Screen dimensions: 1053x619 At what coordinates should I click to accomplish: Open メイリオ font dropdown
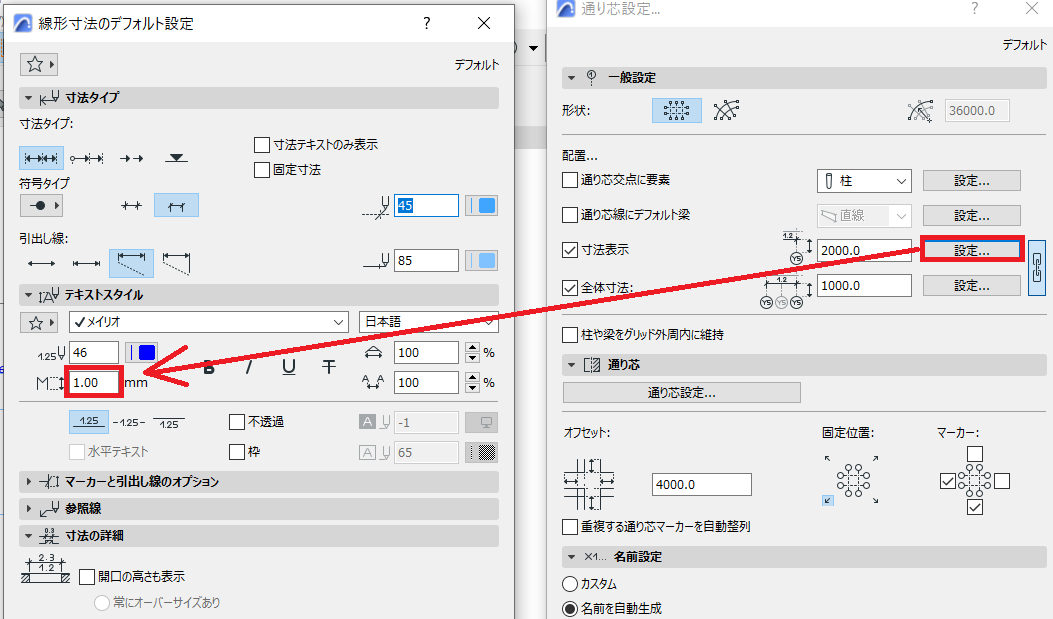[209, 322]
